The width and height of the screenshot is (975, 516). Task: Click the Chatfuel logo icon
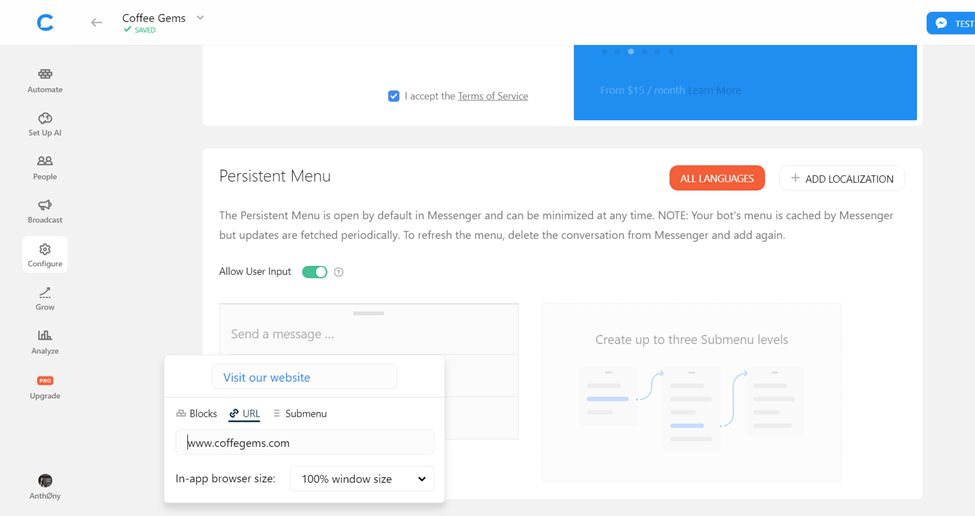point(45,23)
